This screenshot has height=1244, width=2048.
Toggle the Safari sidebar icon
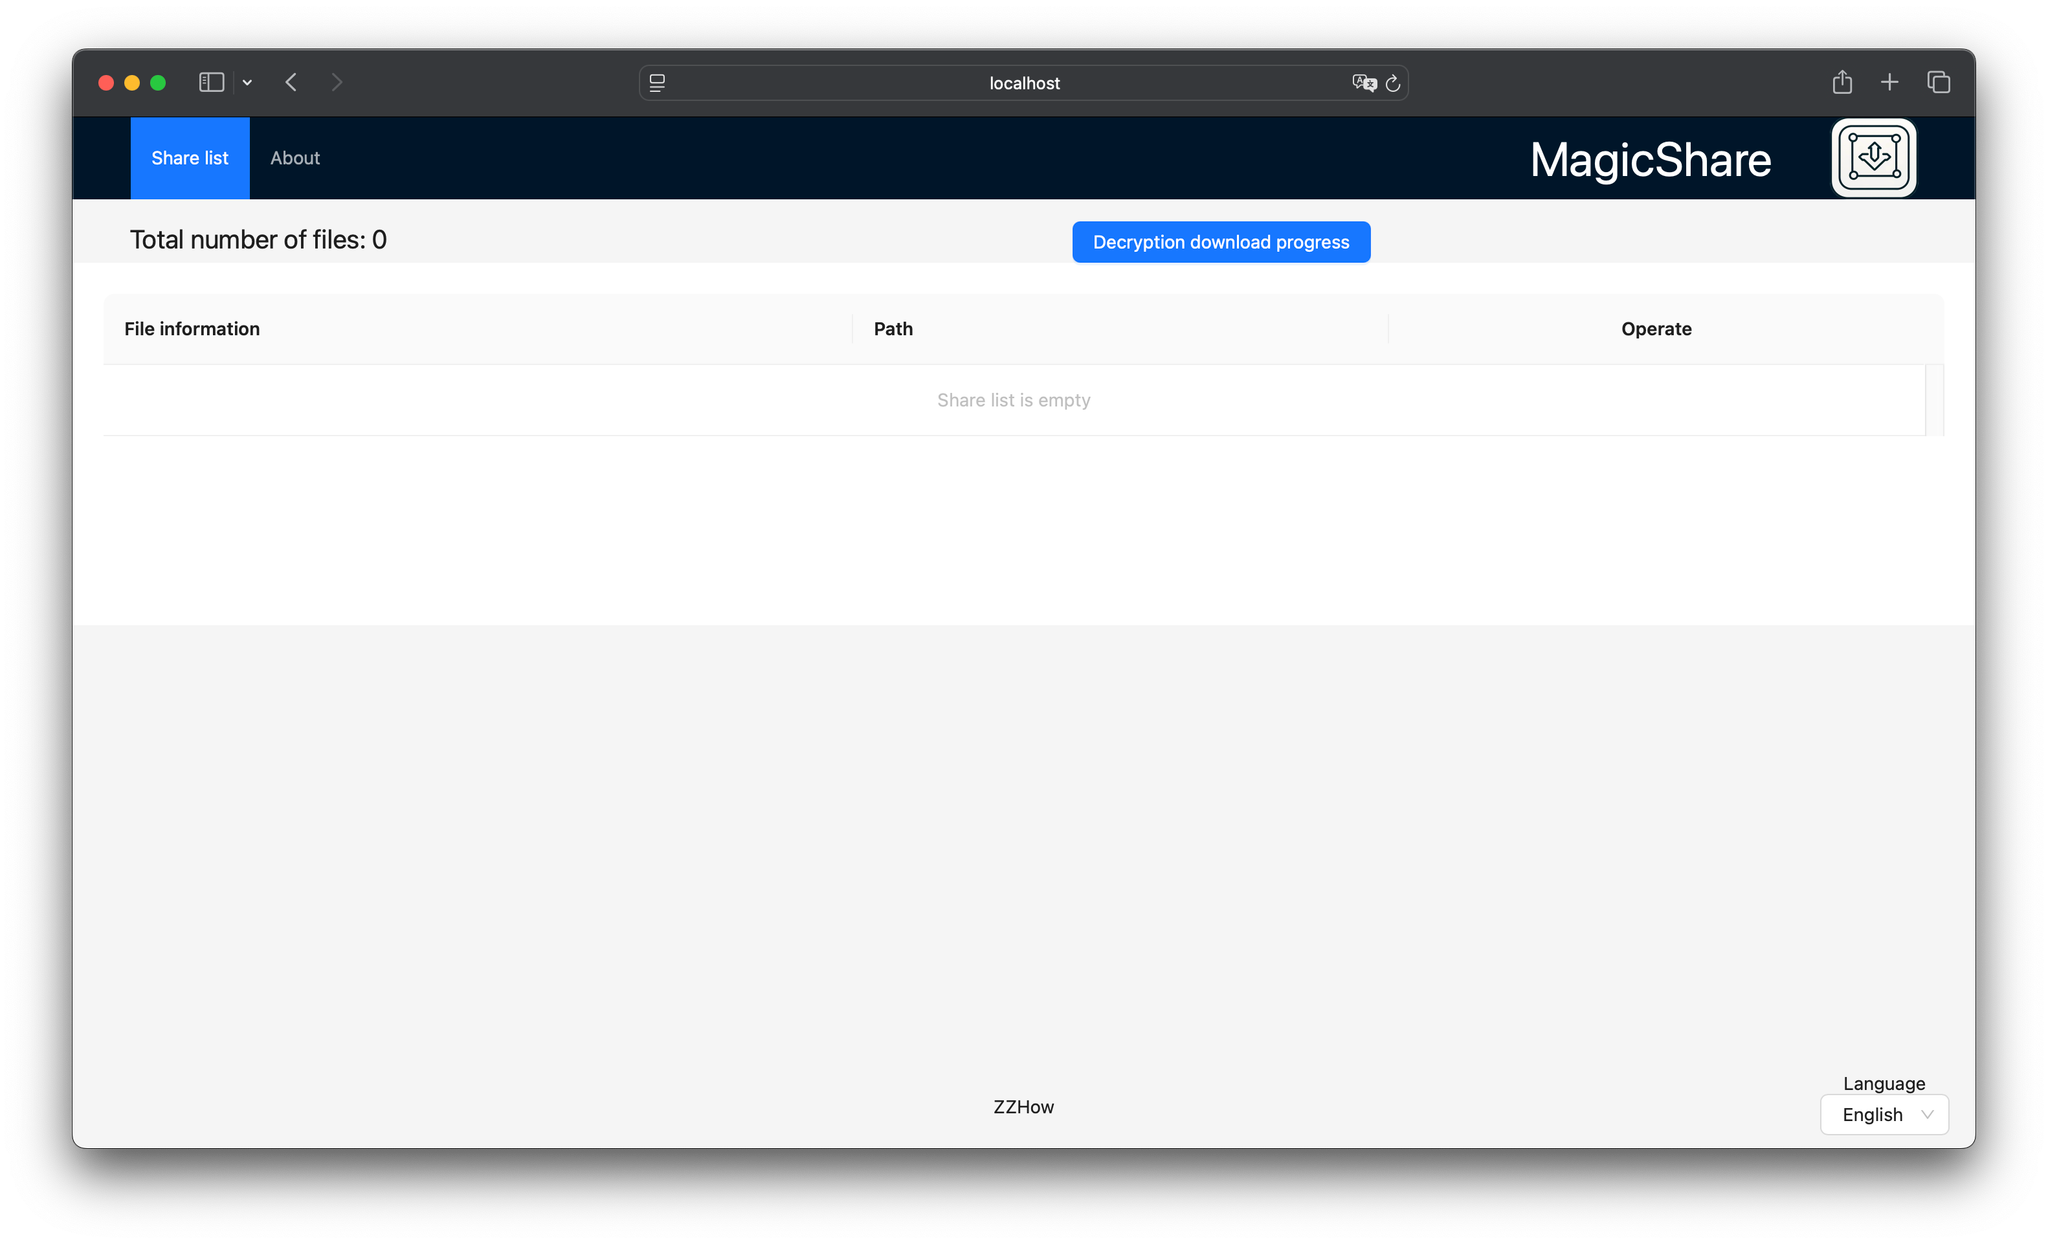tap(211, 83)
